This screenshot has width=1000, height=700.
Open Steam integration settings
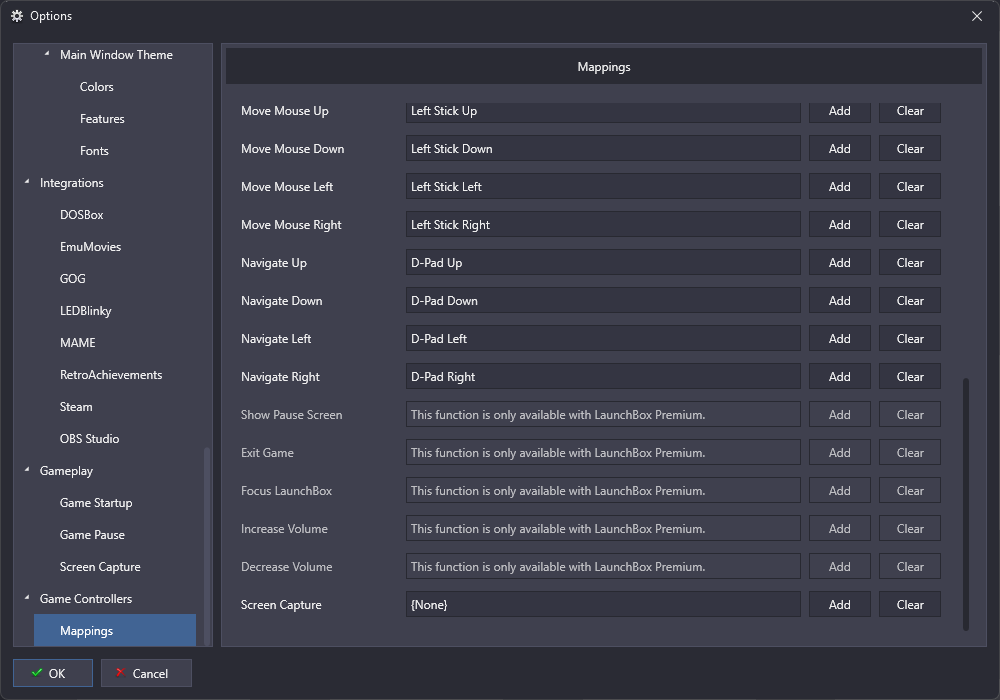[x=76, y=407]
